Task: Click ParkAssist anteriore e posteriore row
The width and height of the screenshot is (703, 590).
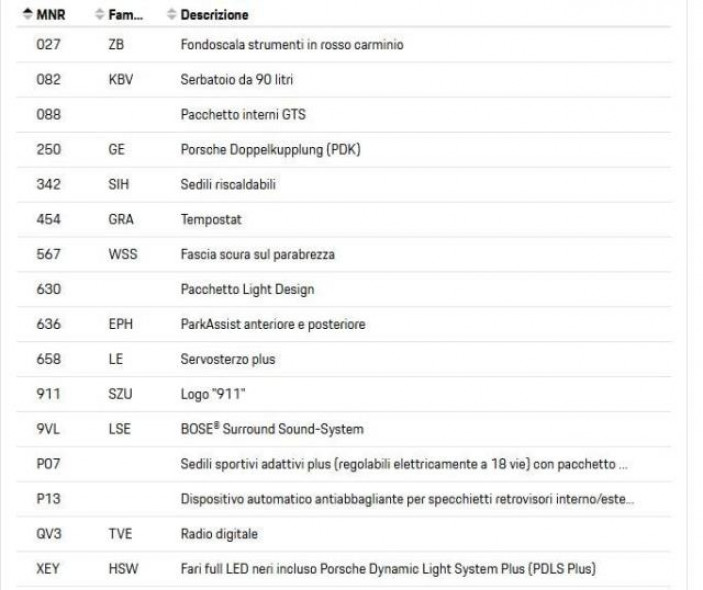Action: (x=344, y=325)
